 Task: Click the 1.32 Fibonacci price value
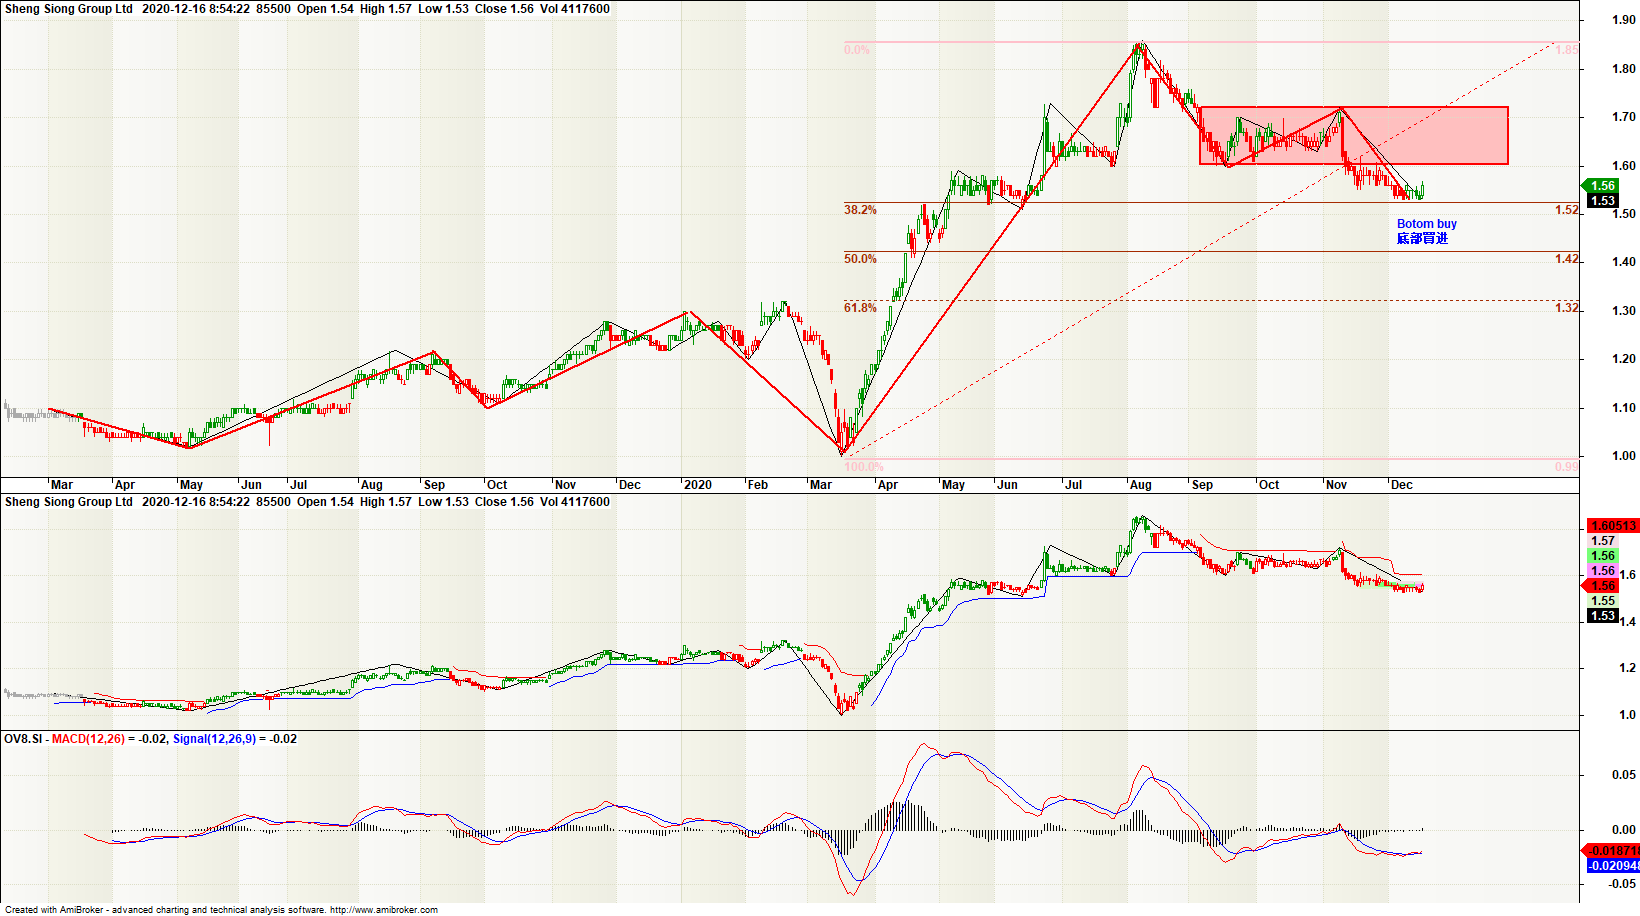click(x=1567, y=308)
